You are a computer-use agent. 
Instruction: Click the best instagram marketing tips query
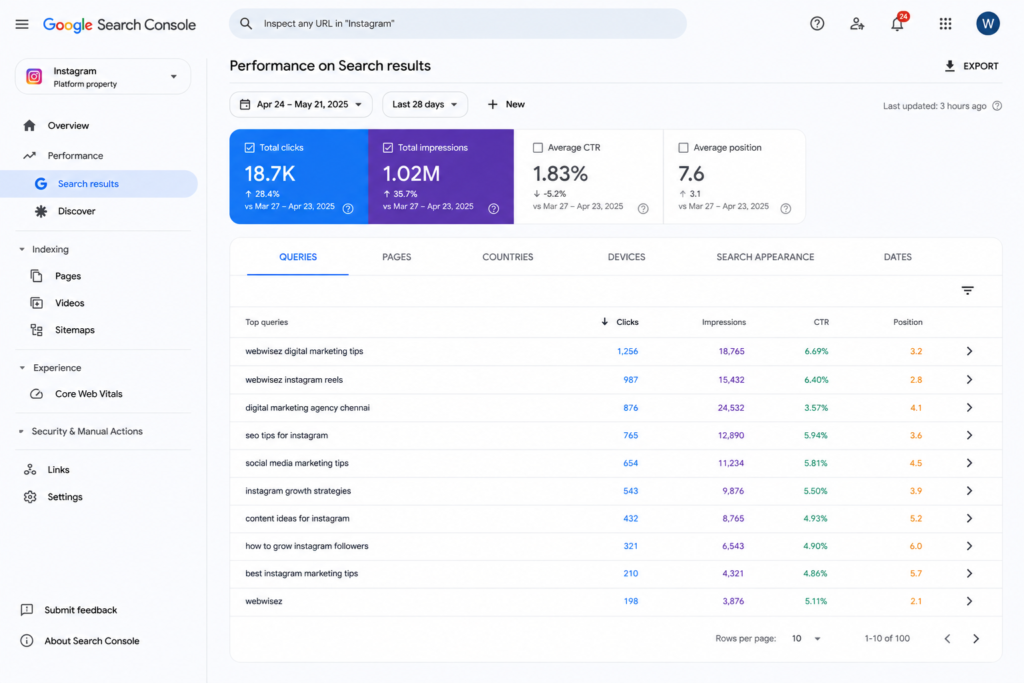[x=302, y=573]
